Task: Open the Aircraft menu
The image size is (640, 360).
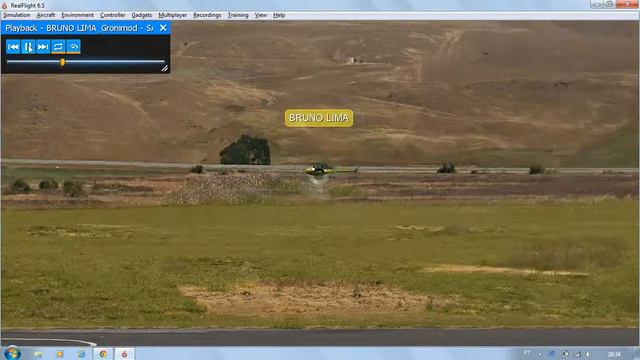Action: coord(46,15)
